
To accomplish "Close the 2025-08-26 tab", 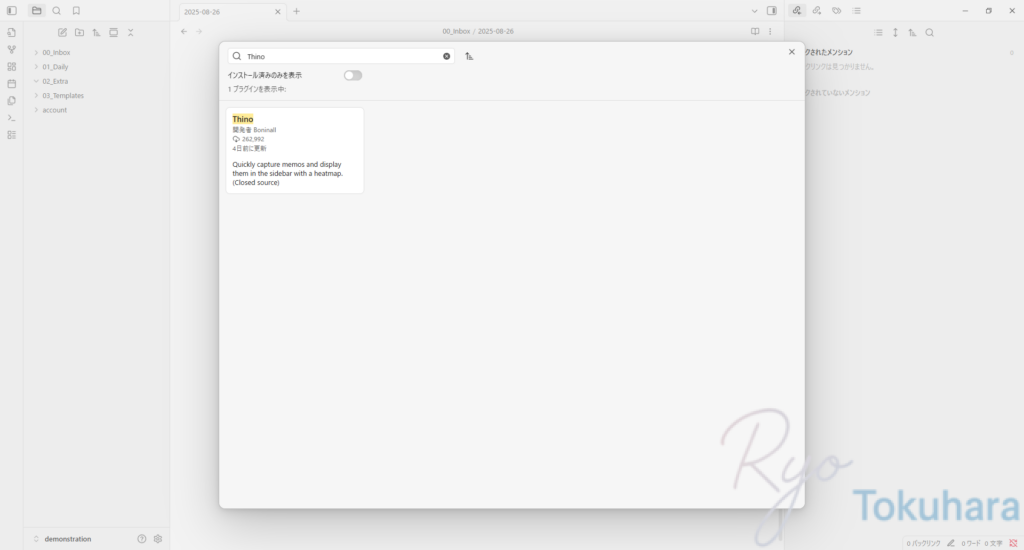I will [278, 12].
